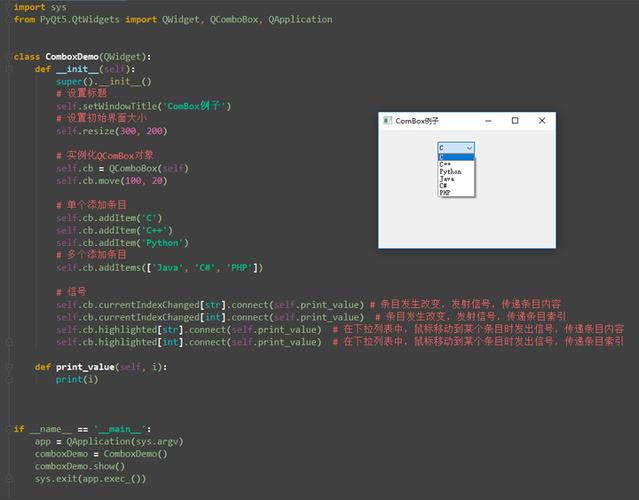Click the addItem('C++') code line
The image size is (639, 500).
115,230
